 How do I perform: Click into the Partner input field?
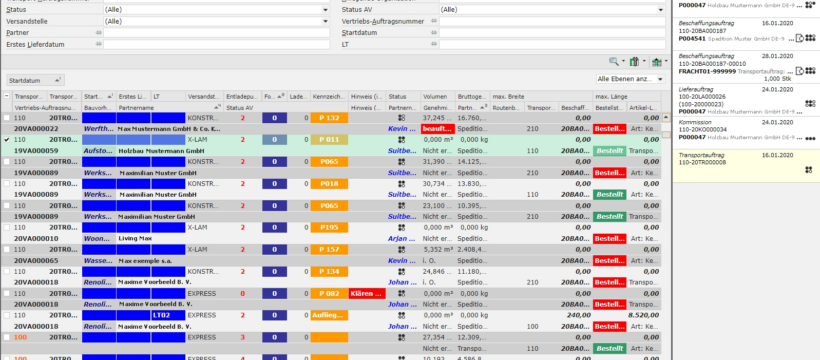pyautogui.click(x=217, y=32)
